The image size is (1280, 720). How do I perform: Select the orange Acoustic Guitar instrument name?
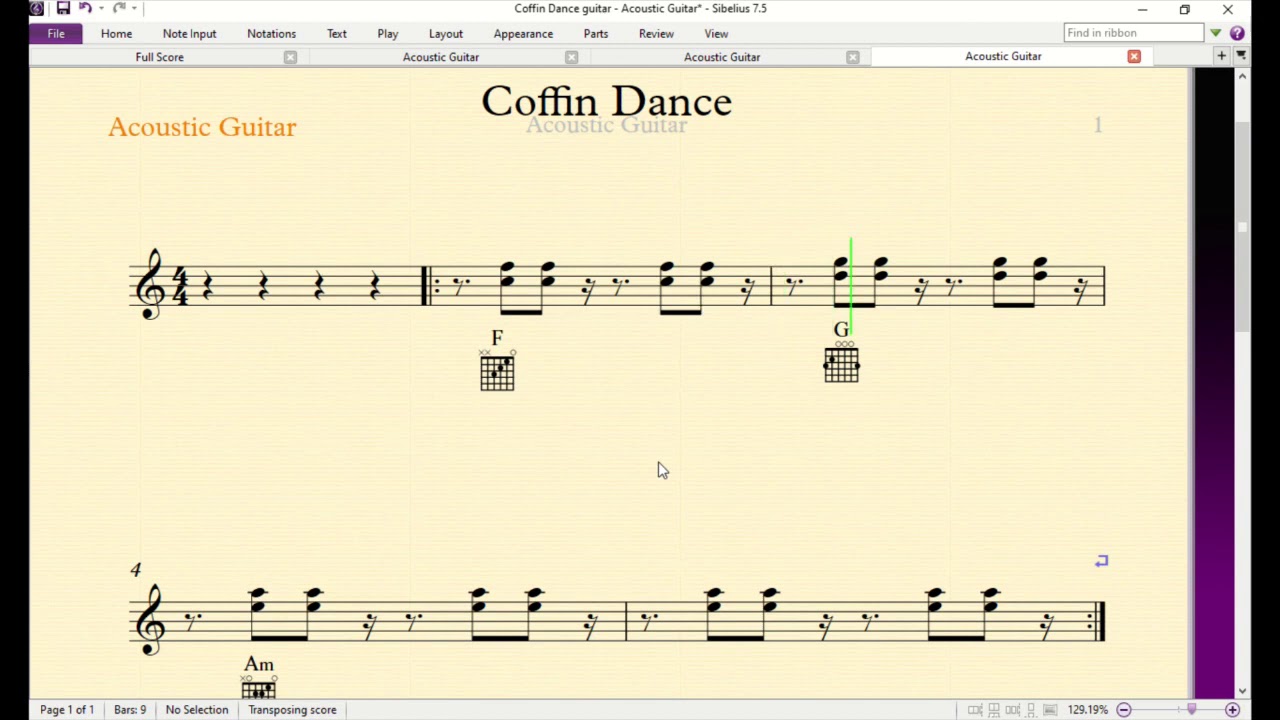click(202, 127)
